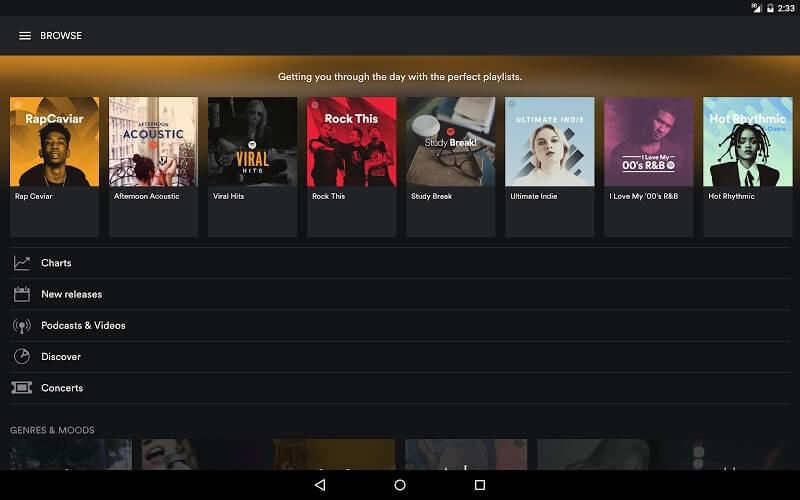
Task: Open the Ultimate Indie playlist
Action: tap(549, 167)
